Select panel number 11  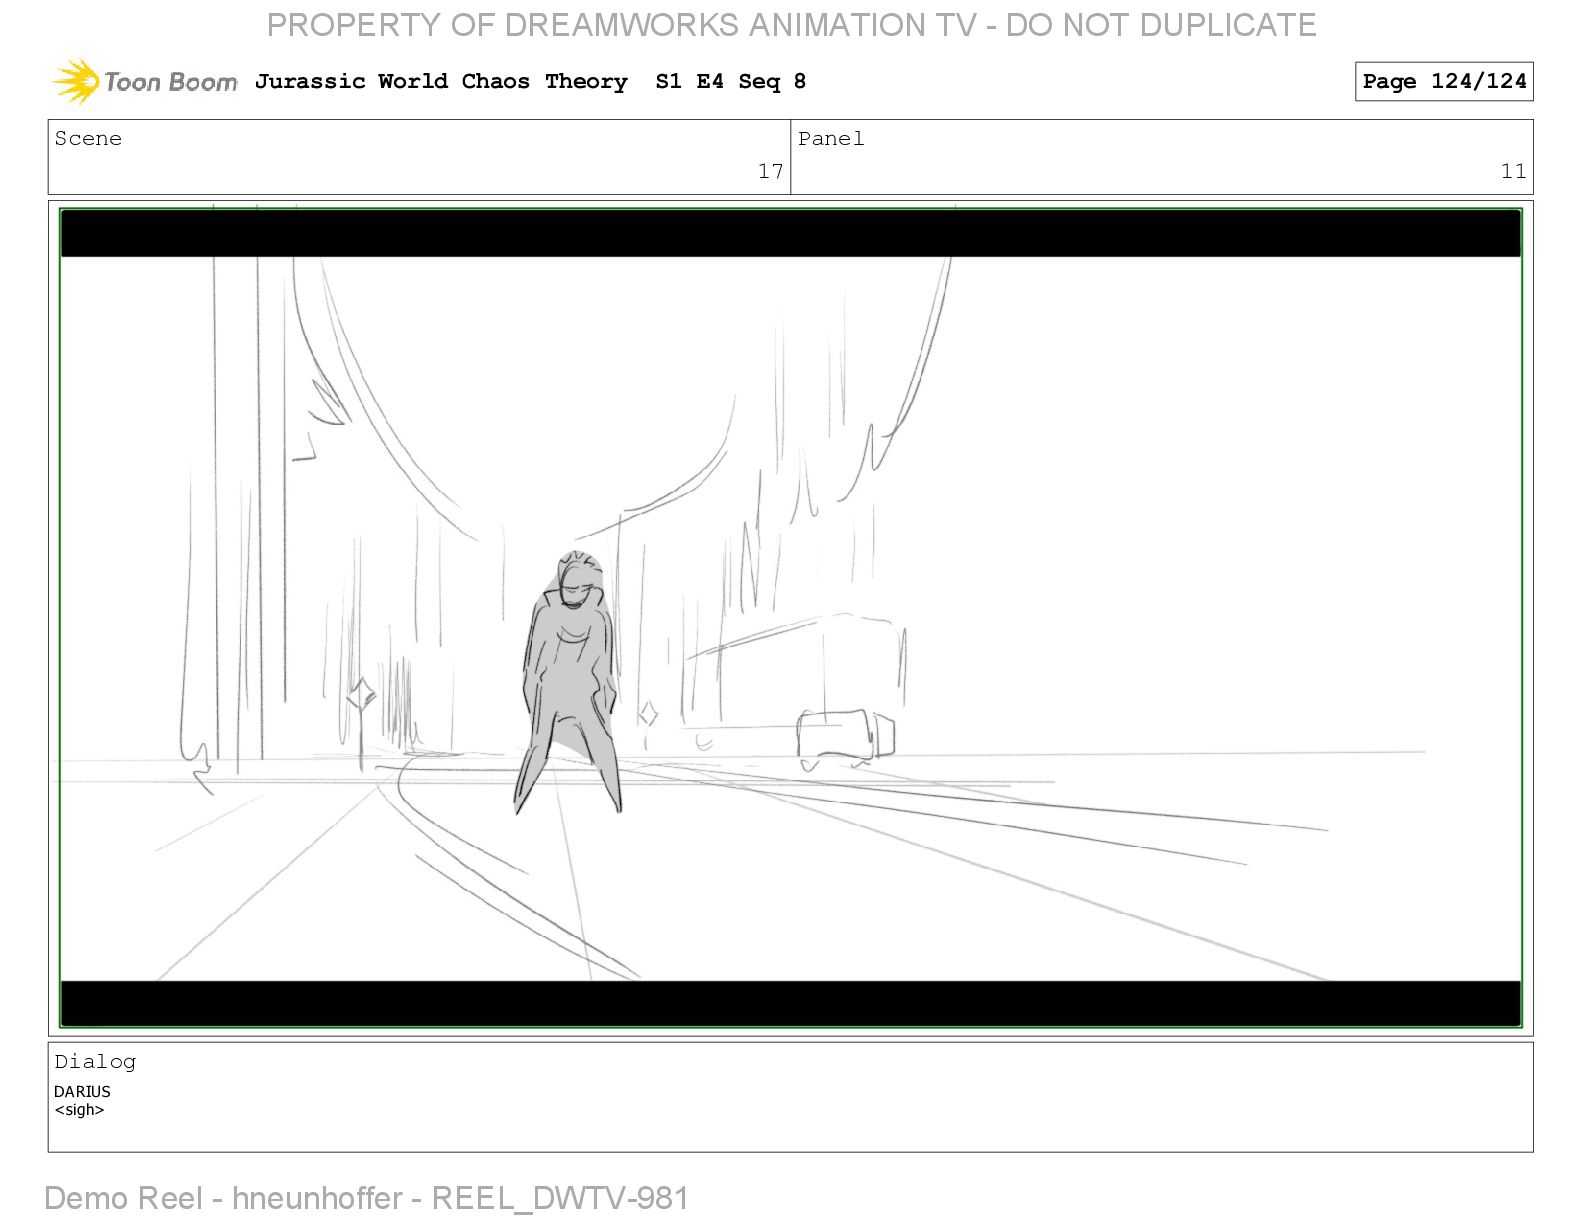point(1513,171)
